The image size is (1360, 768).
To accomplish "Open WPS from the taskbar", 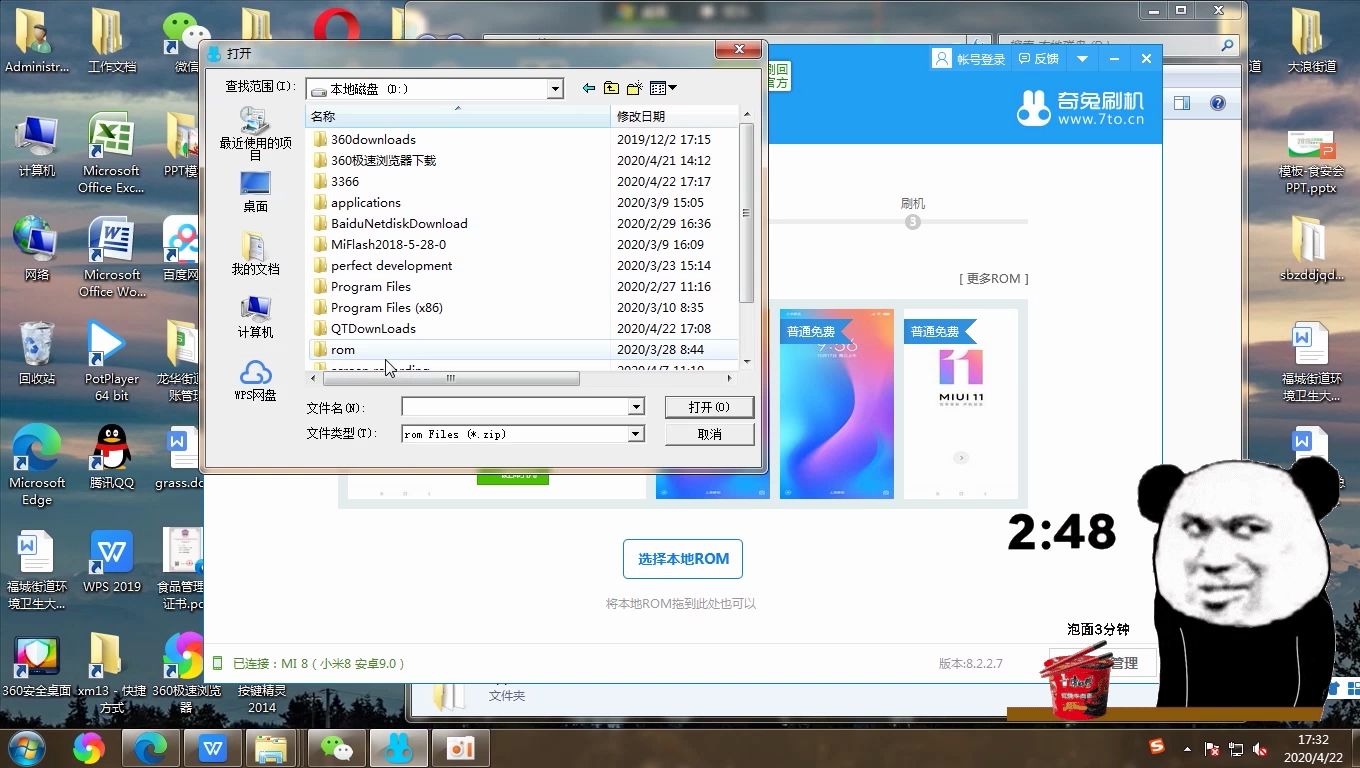I will pos(212,747).
